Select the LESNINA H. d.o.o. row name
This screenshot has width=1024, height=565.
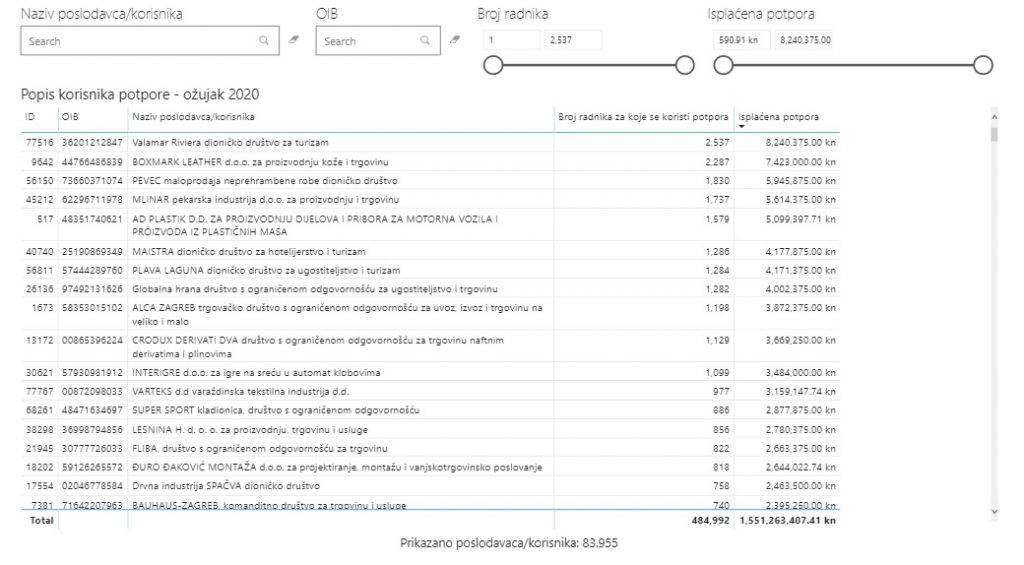(249, 430)
